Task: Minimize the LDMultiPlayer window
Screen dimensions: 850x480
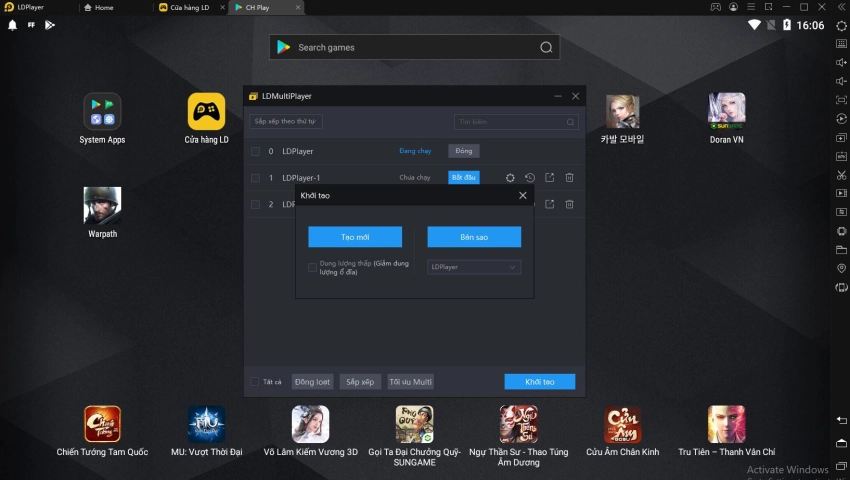Action: pyautogui.click(x=558, y=96)
